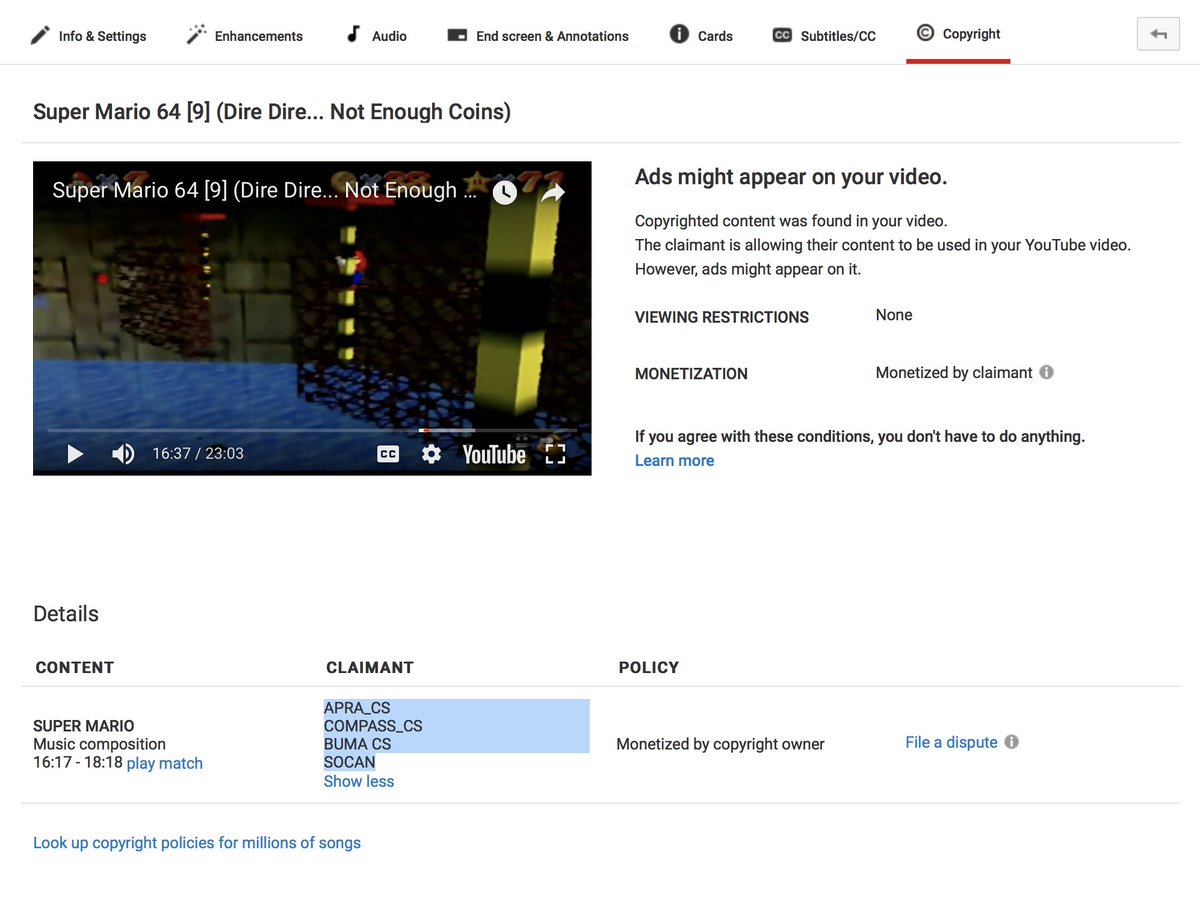Collapse claimants with Show less
The height and width of the screenshot is (897, 1200).
pyautogui.click(x=359, y=781)
